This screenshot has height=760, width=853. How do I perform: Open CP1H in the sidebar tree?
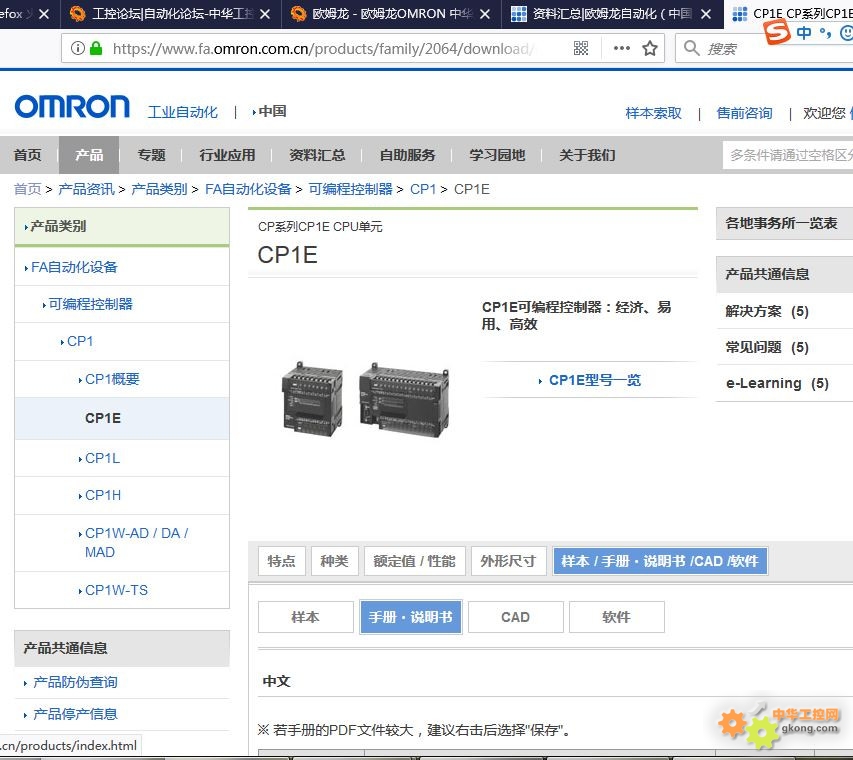pyautogui.click(x=103, y=495)
